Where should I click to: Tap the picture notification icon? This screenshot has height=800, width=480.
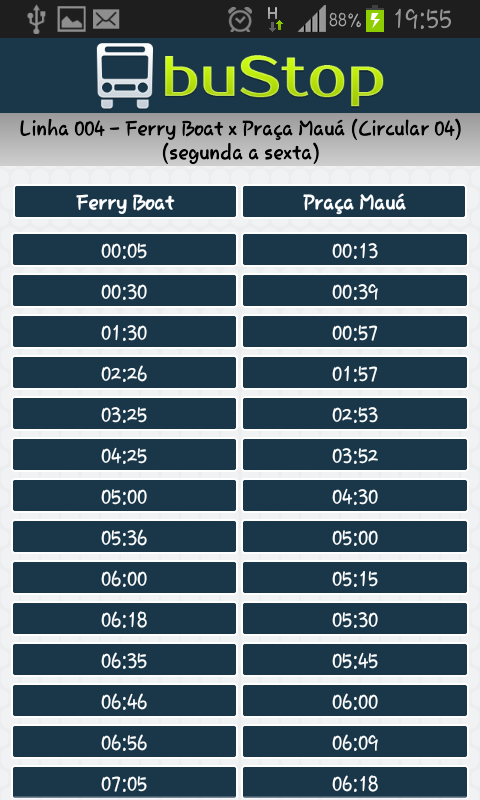(x=71, y=19)
